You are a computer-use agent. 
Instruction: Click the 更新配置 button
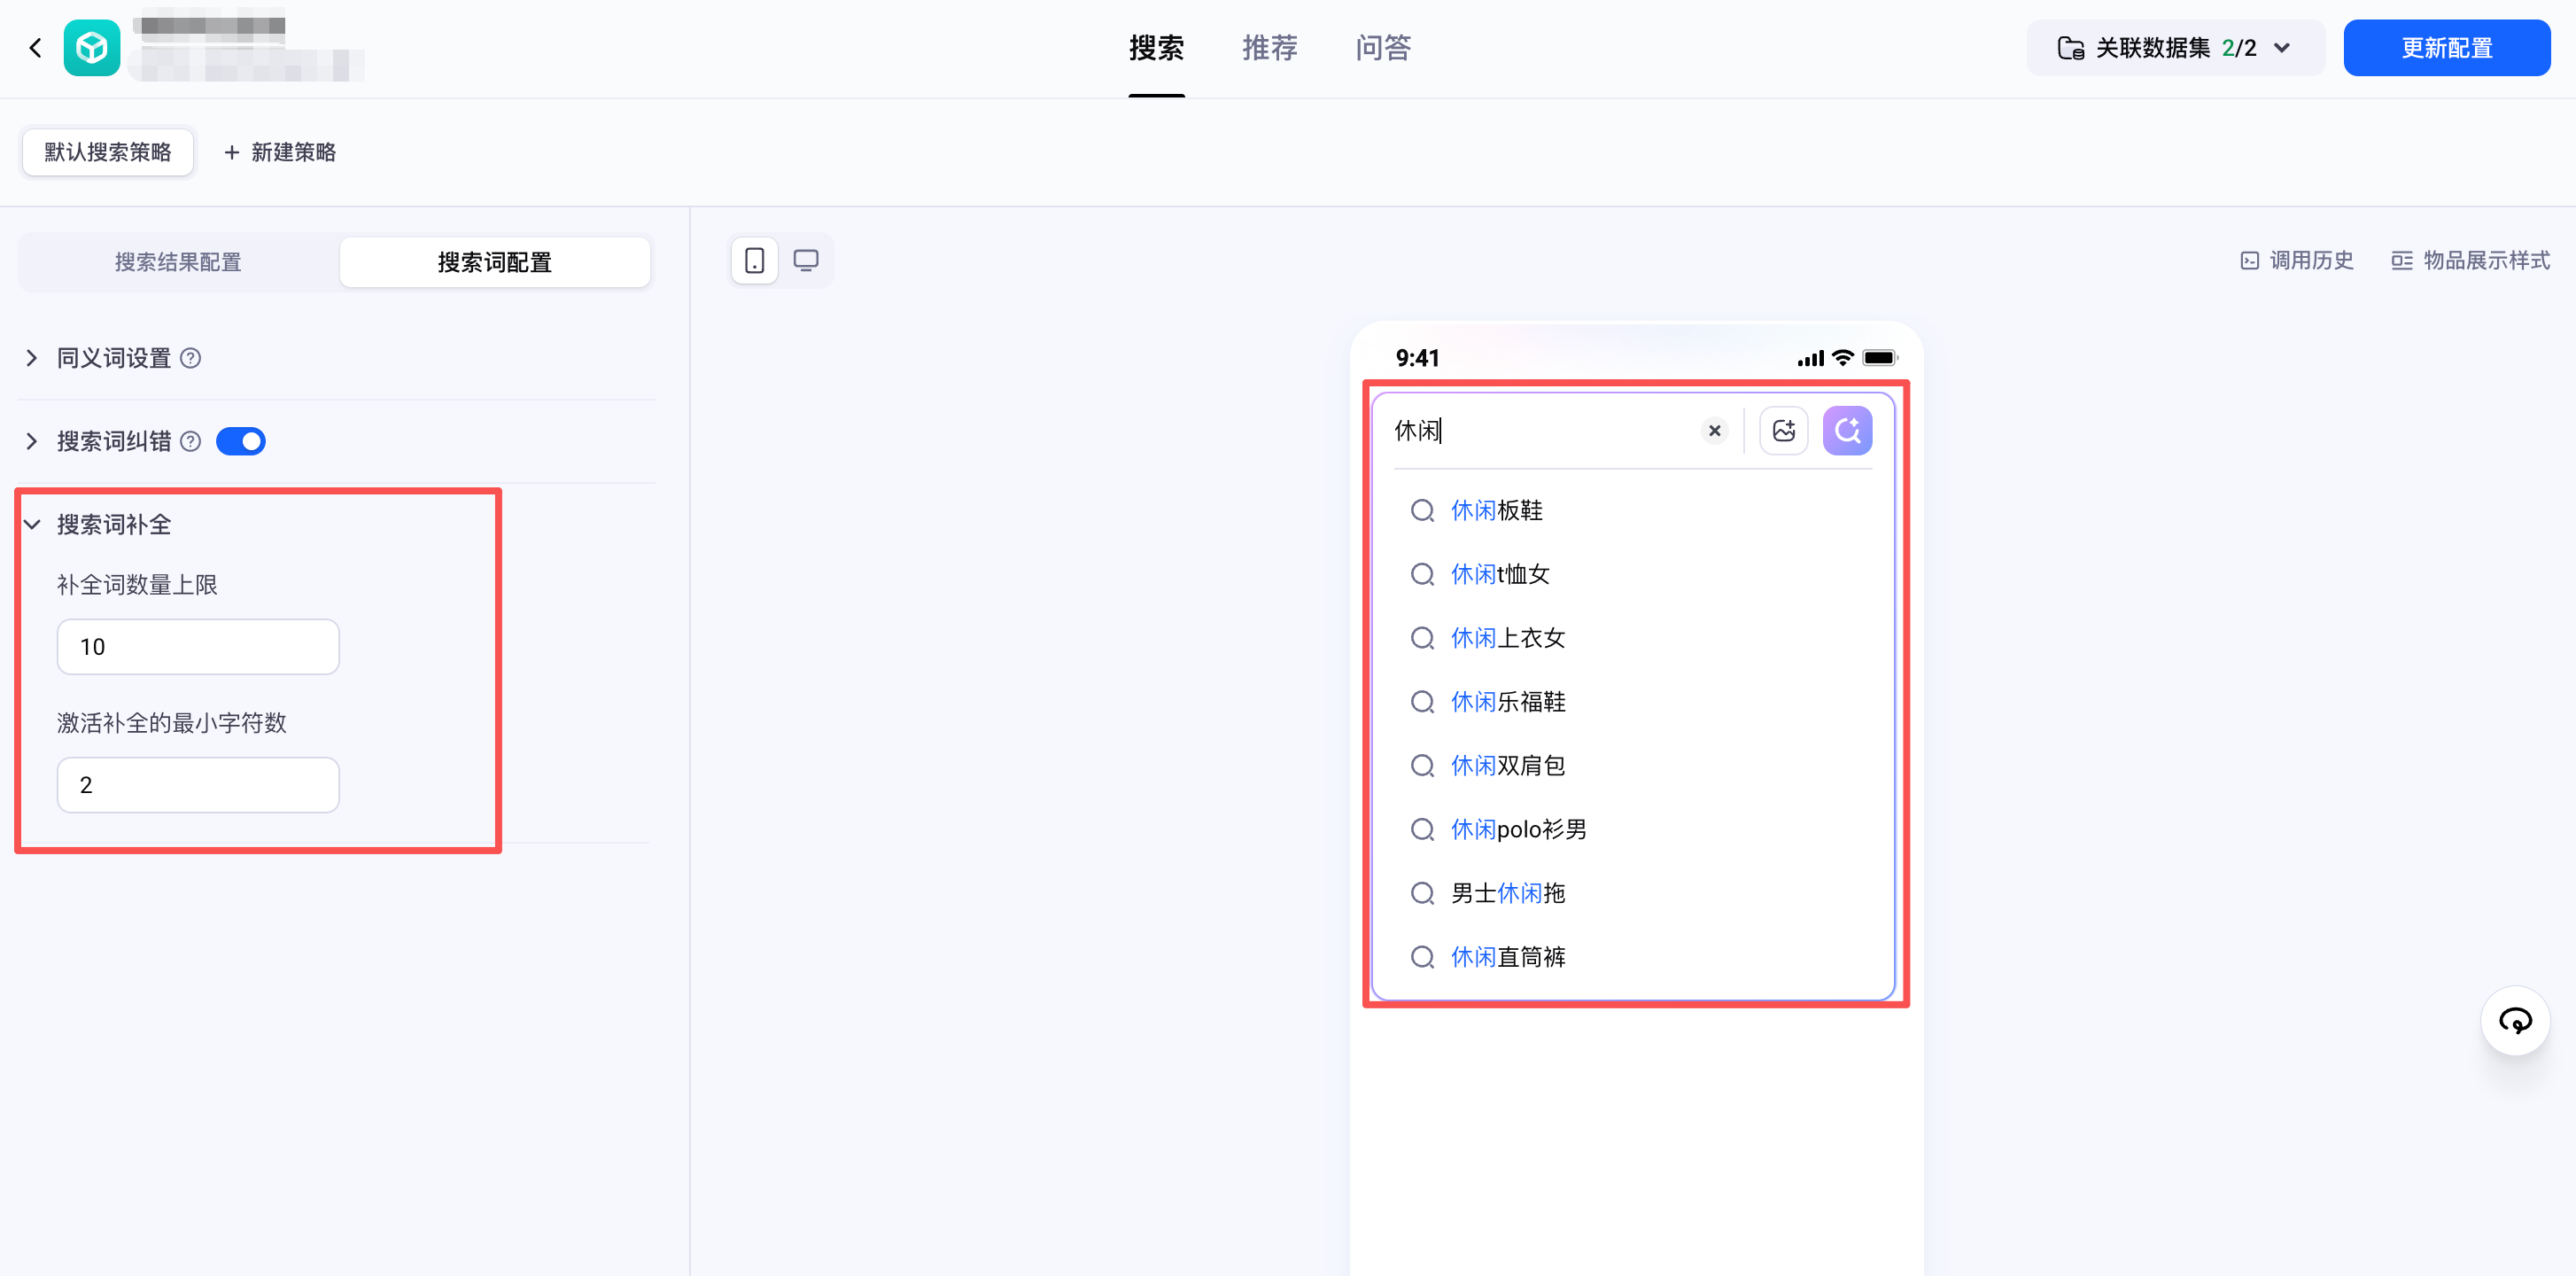2446,48
